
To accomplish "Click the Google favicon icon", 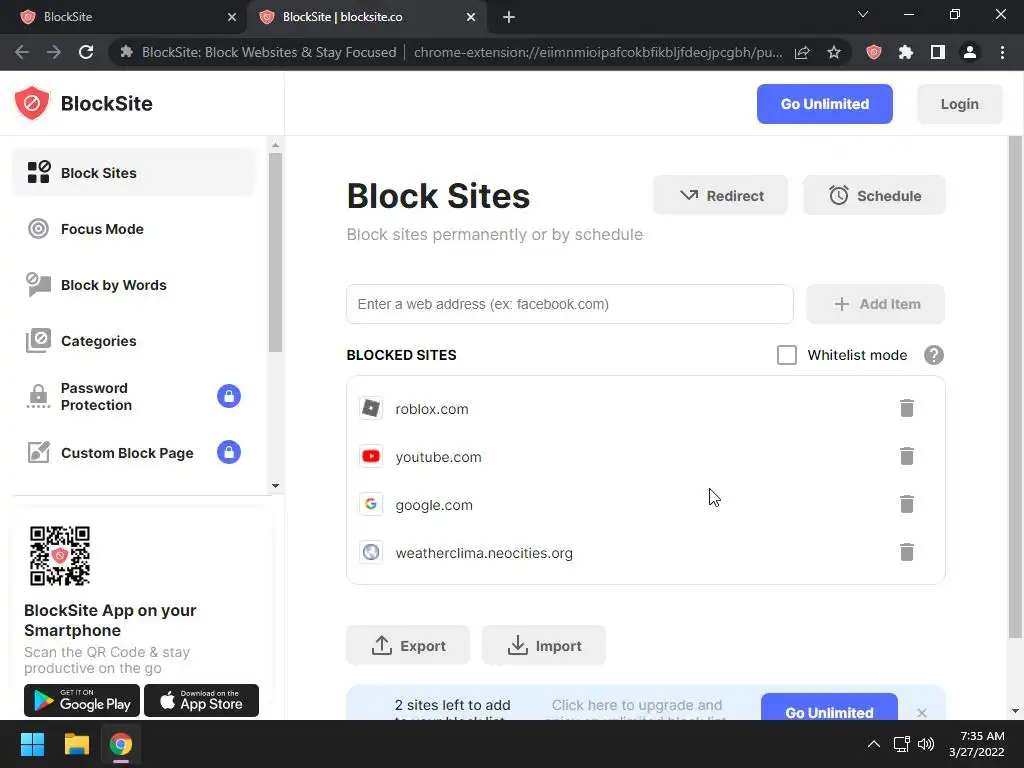I will tap(371, 504).
